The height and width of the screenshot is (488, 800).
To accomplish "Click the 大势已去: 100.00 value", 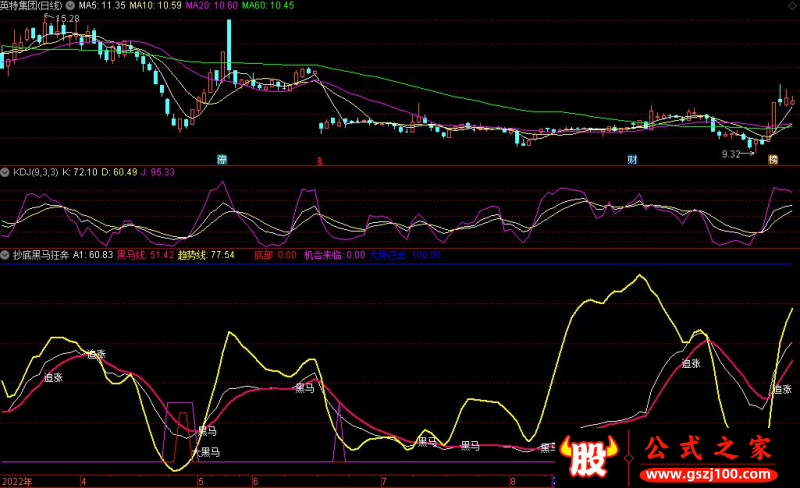I will click(x=405, y=255).
